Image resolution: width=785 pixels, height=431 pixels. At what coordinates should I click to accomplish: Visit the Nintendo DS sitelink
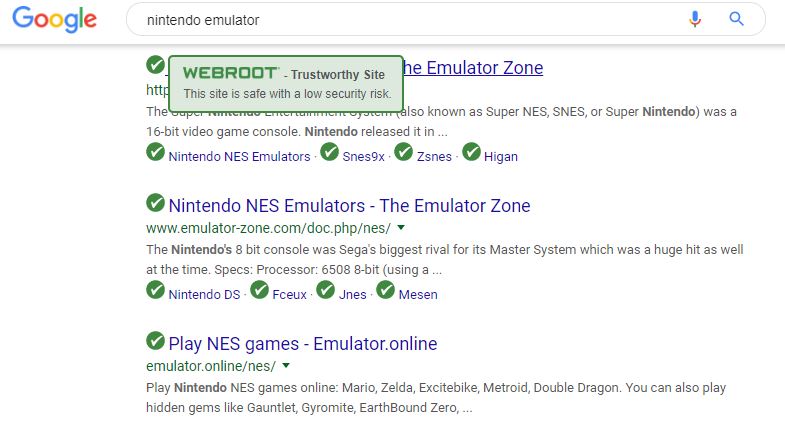click(x=204, y=294)
